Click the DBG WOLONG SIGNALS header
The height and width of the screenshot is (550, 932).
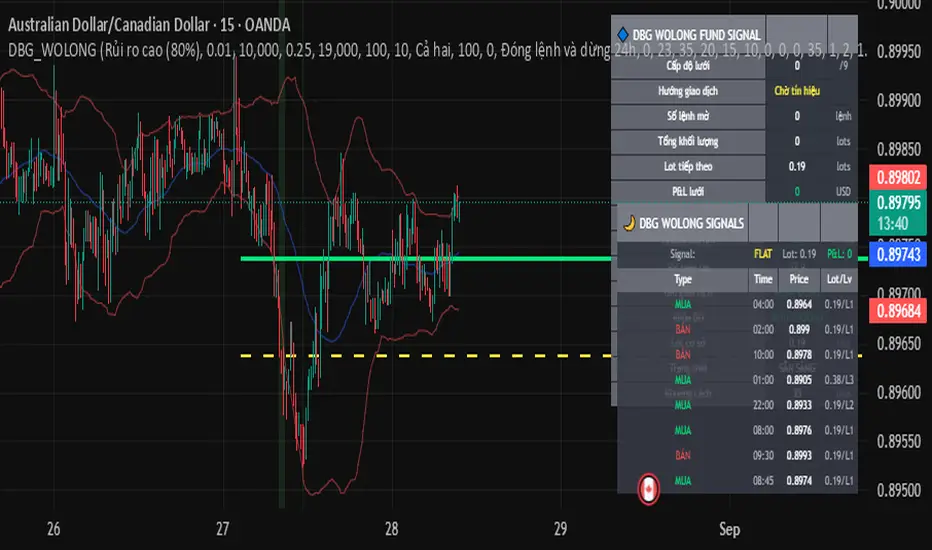point(691,224)
